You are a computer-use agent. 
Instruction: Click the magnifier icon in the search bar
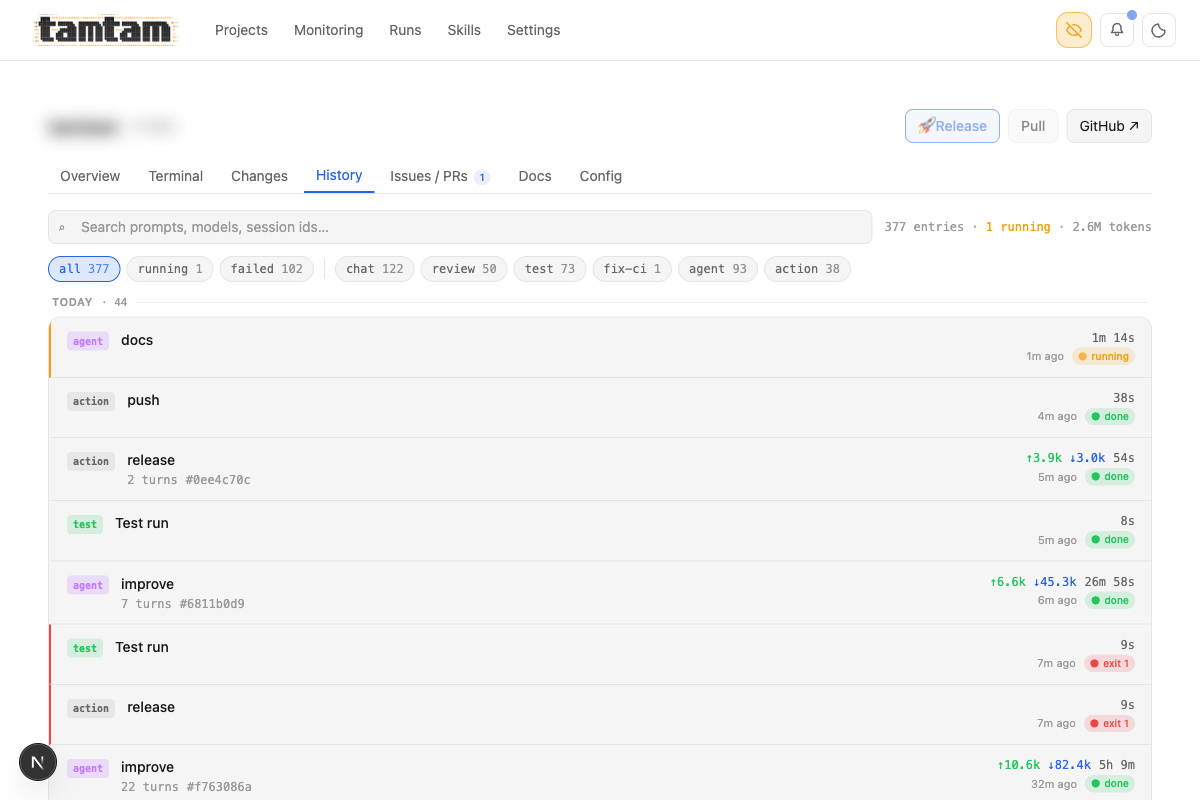coord(64,227)
